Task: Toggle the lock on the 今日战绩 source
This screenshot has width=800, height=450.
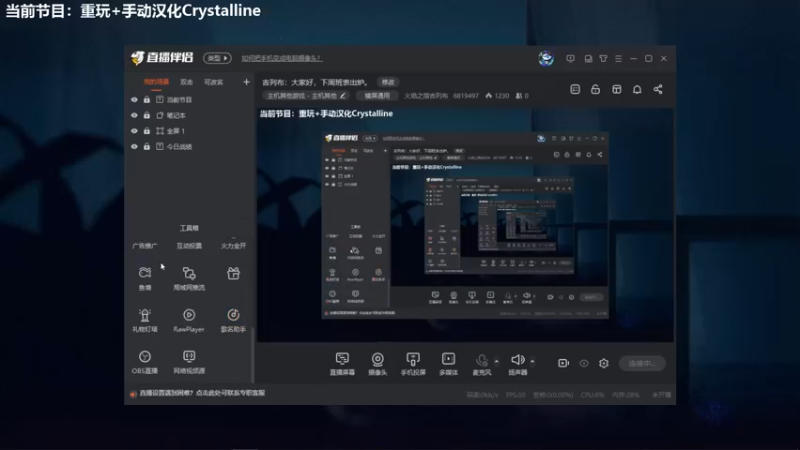Action: (x=147, y=146)
